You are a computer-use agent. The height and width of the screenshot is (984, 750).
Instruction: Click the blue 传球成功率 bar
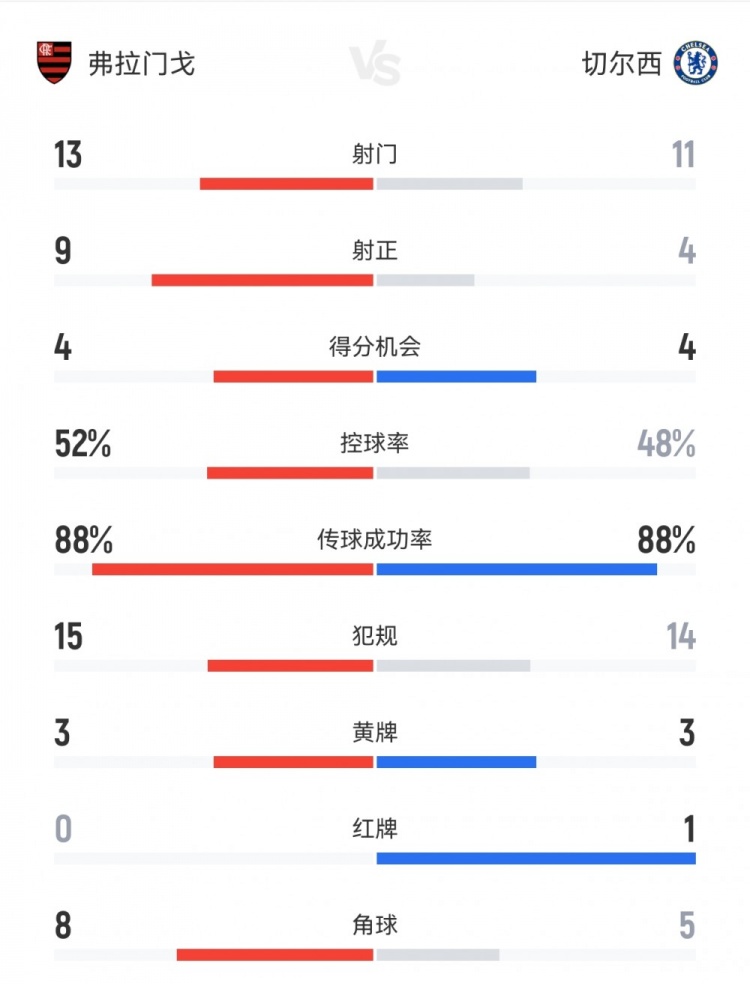pyautogui.click(x=516, y=570)
